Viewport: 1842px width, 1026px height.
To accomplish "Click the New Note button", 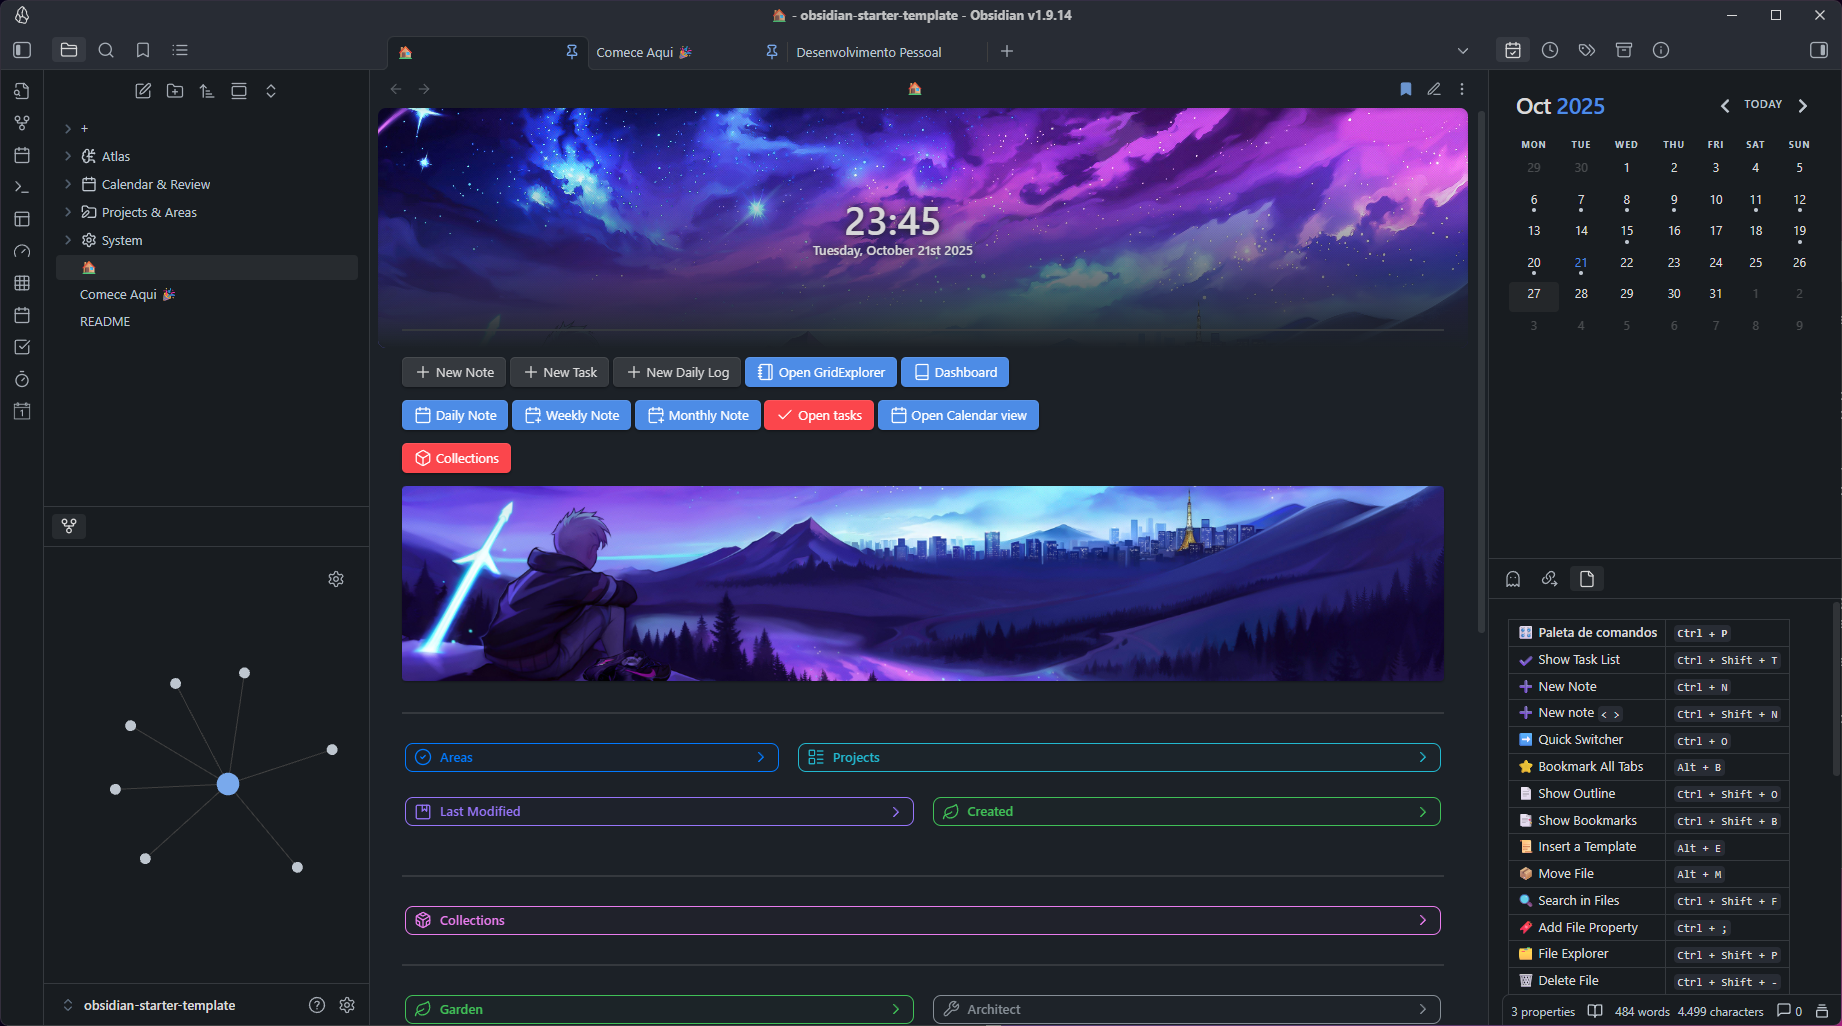I will tap(454, 372).
